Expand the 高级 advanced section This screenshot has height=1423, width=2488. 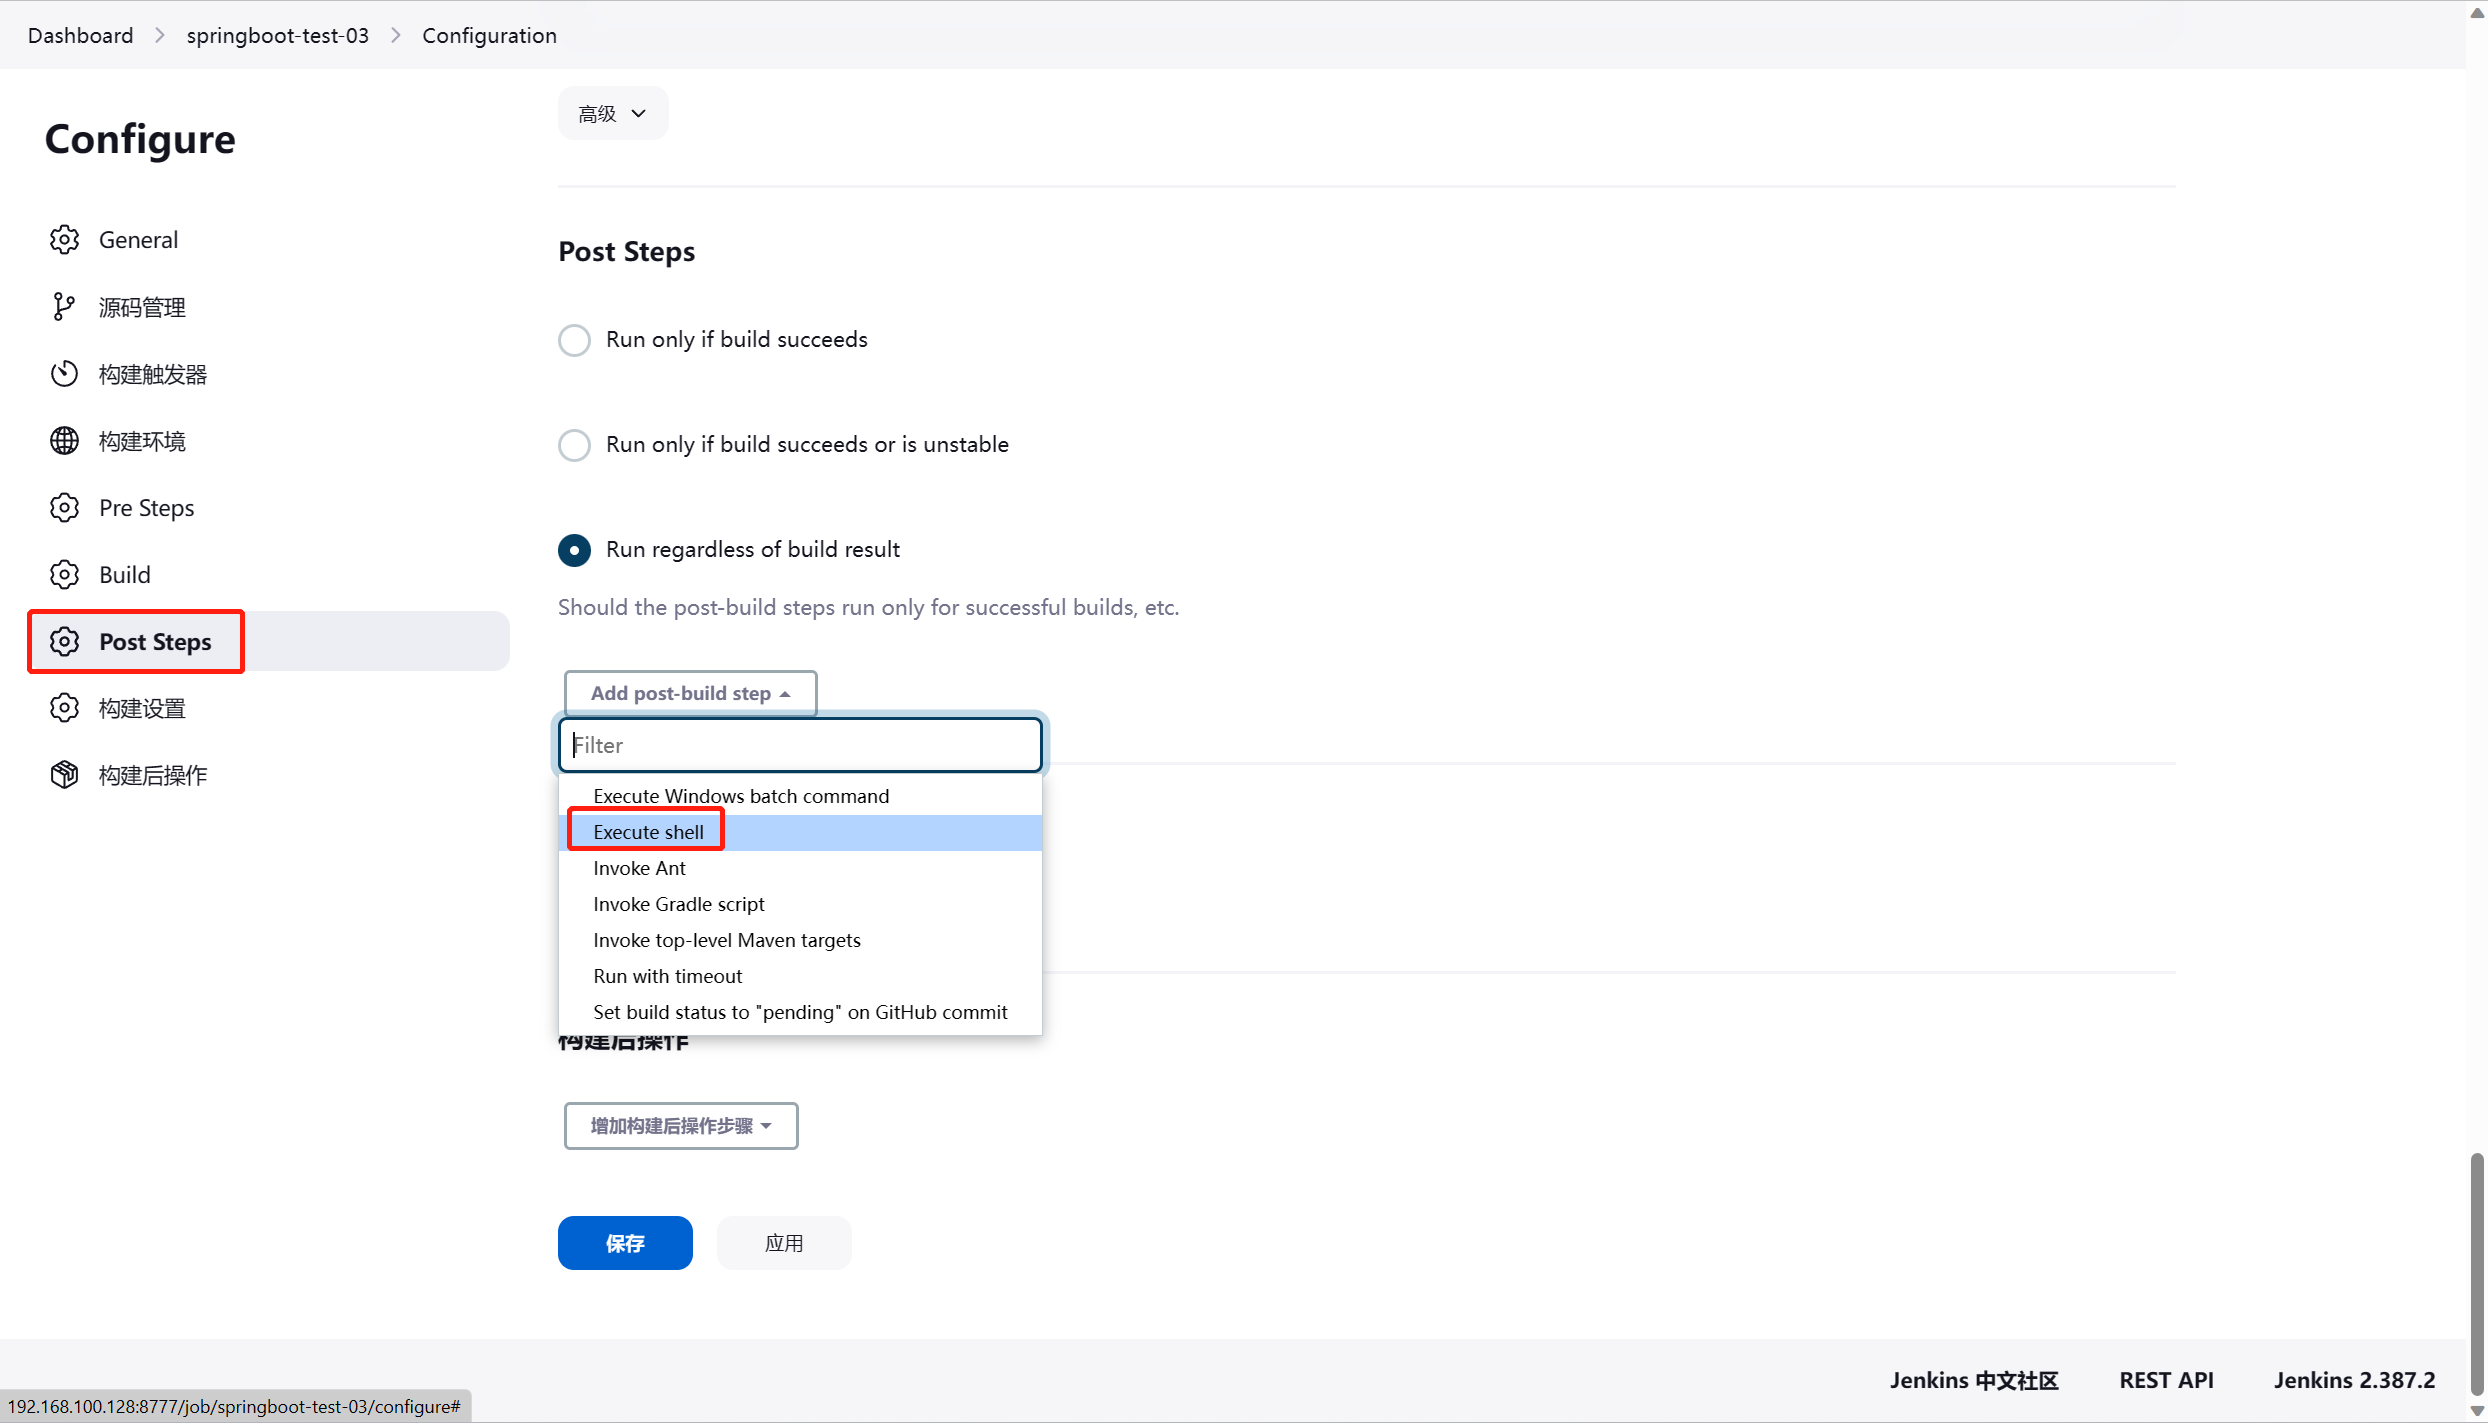click(612, 114)
